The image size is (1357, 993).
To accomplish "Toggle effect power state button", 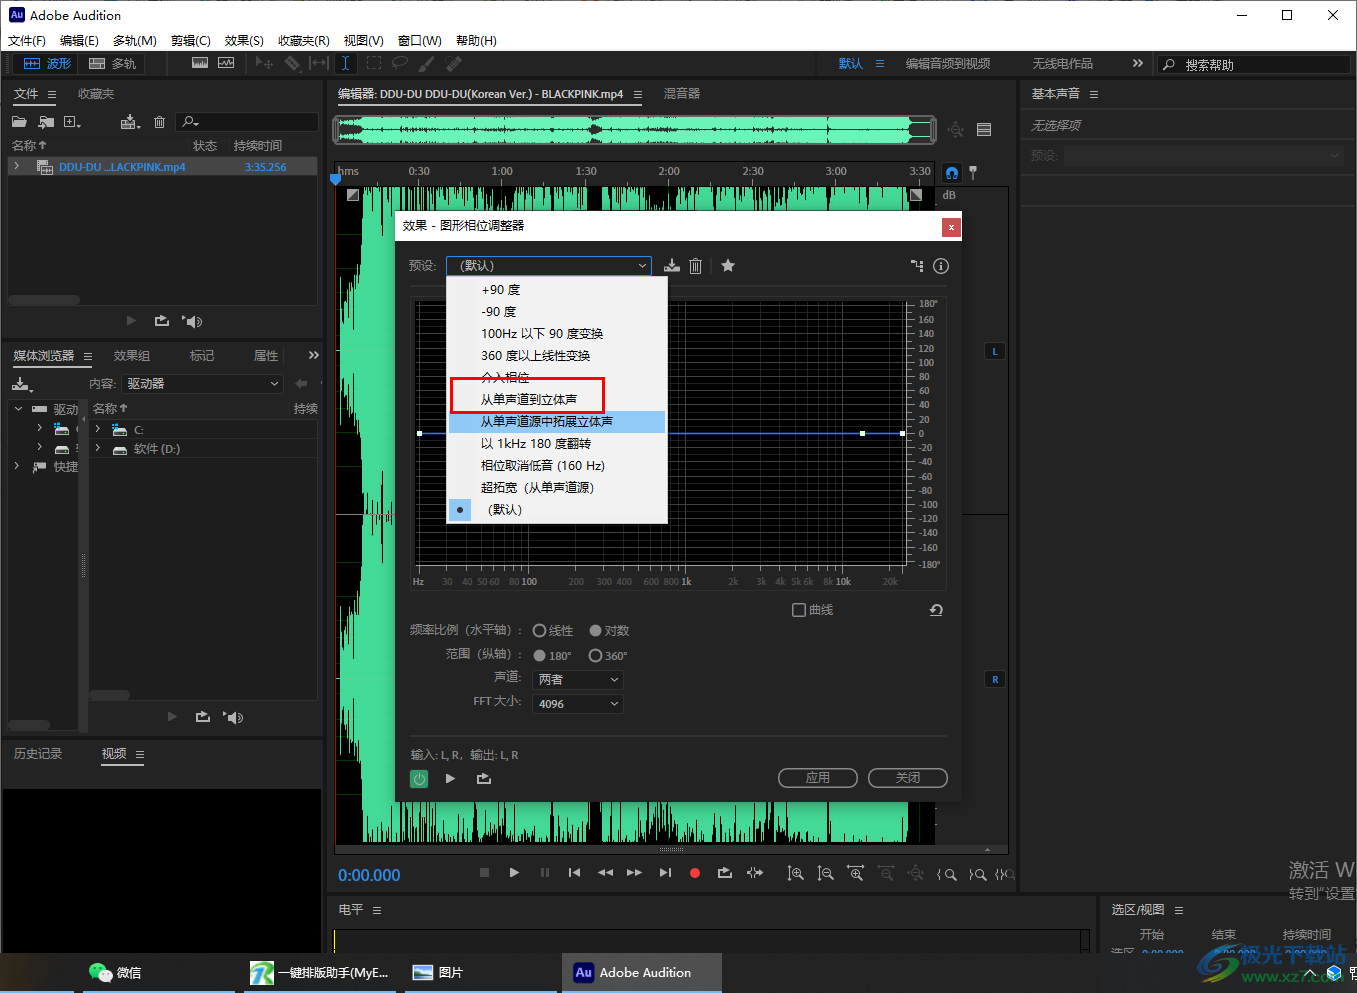I will tap(419, 778).
